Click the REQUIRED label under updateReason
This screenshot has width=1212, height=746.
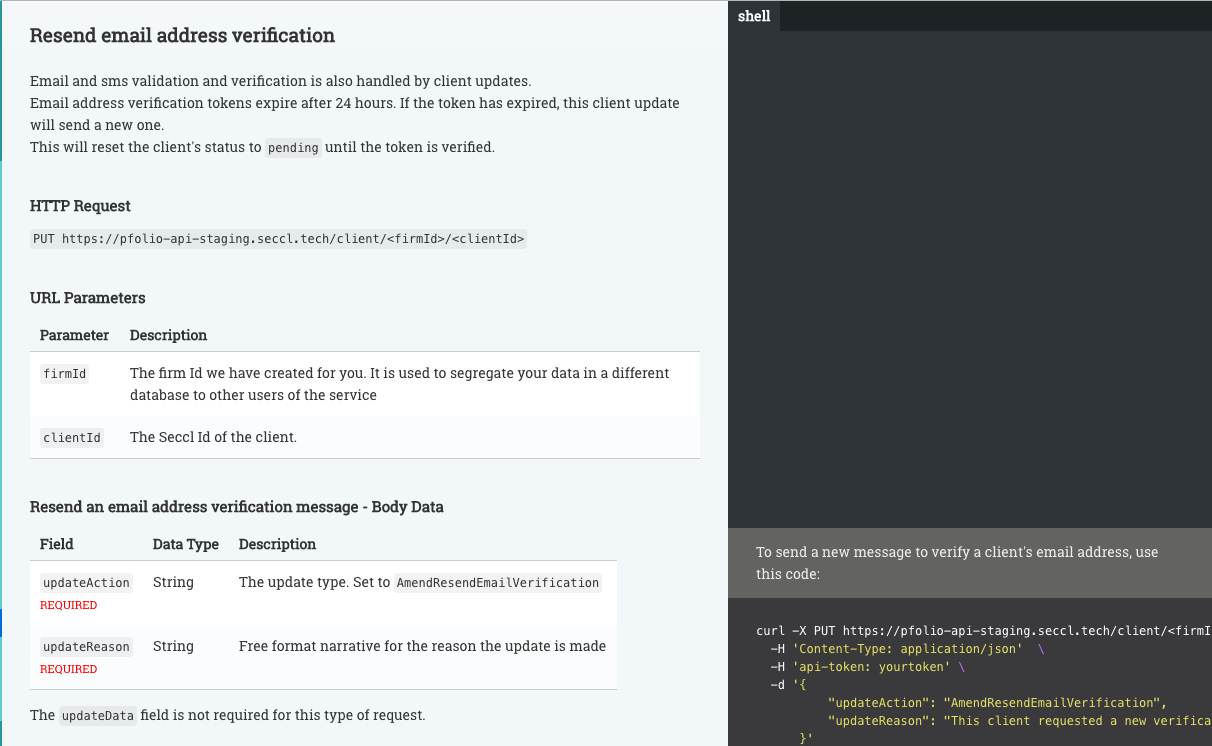pyautogui.click(x=68, y=669)
